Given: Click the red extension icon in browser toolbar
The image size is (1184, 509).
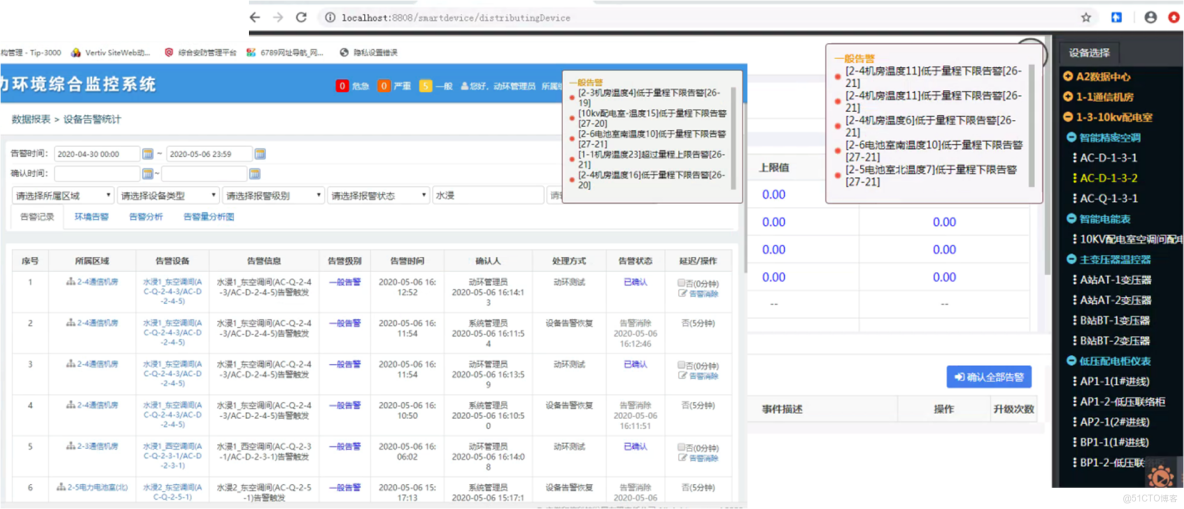Looking at the screenshot, I should [x=1173, y=17].
